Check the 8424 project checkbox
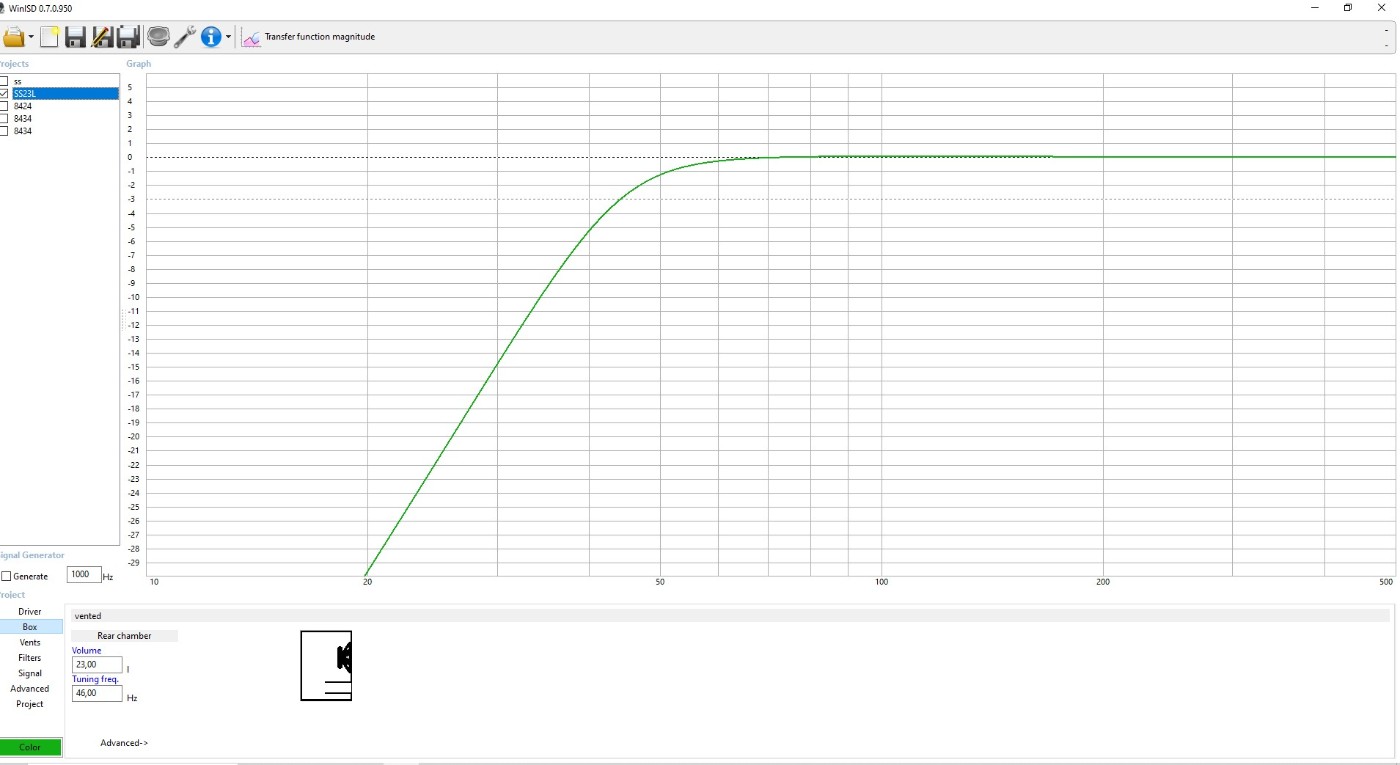Screen dimensions: 1400x765 4,106
